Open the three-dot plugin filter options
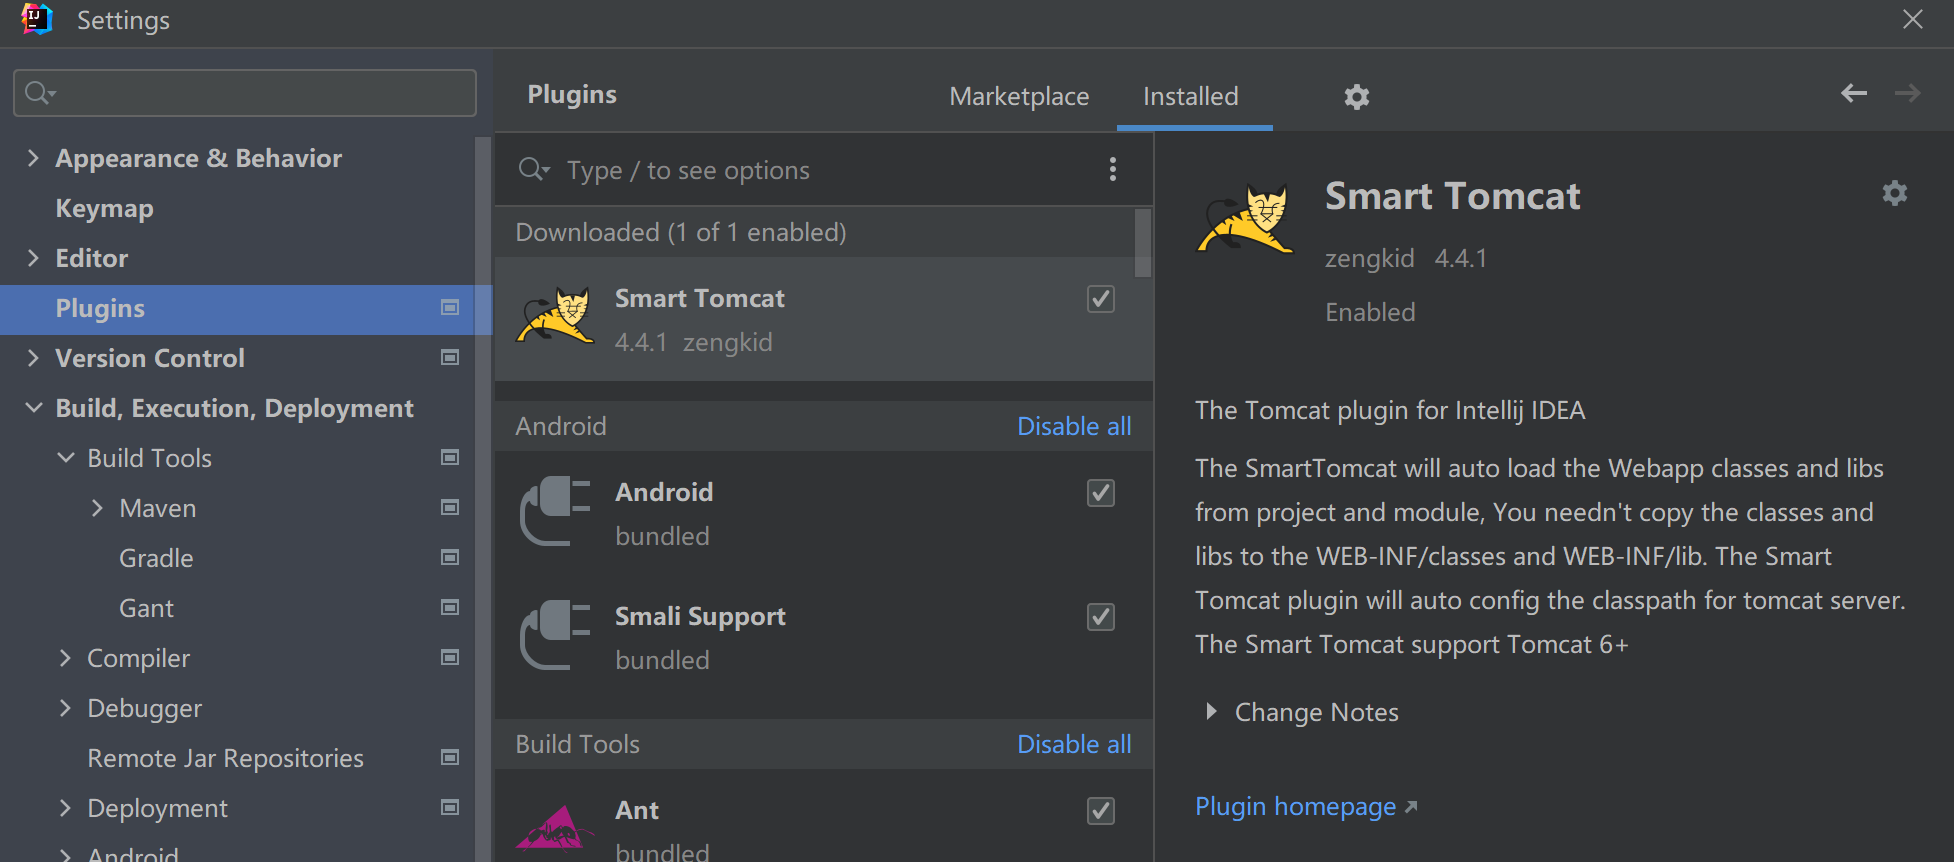 [1112, 169]
